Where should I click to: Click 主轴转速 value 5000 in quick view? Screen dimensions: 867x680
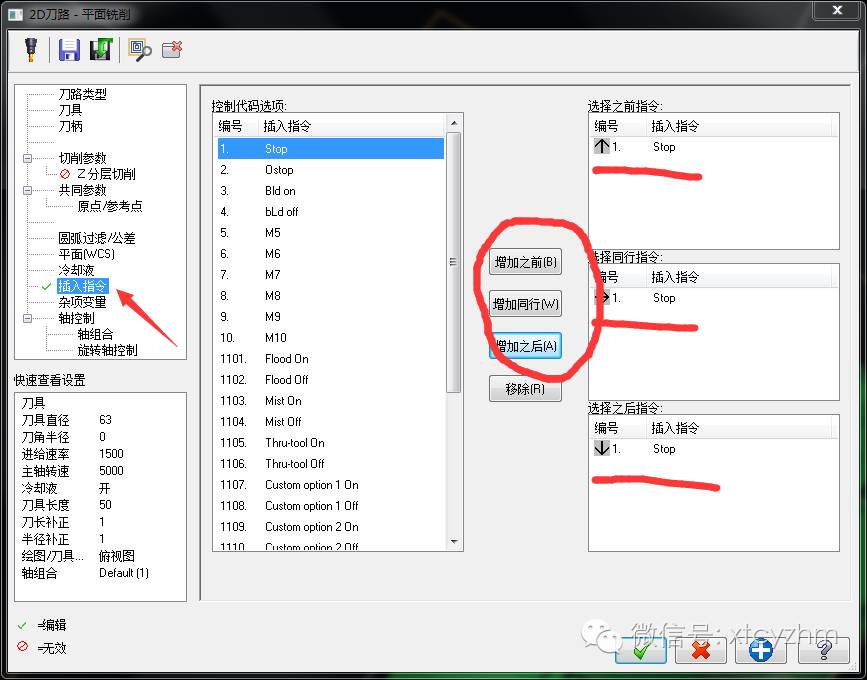[111, 470]
